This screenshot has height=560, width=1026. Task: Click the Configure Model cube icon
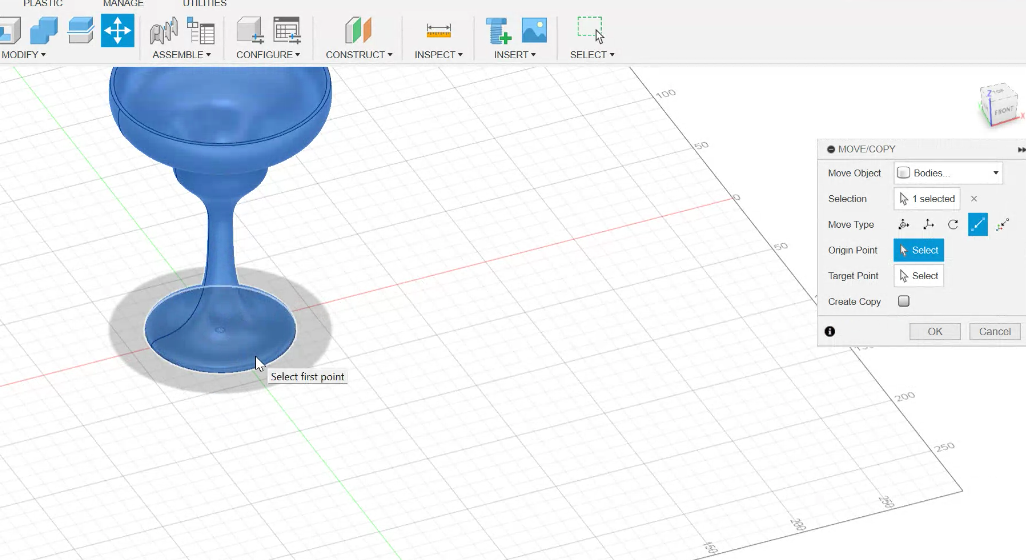[x=250, y=31]
